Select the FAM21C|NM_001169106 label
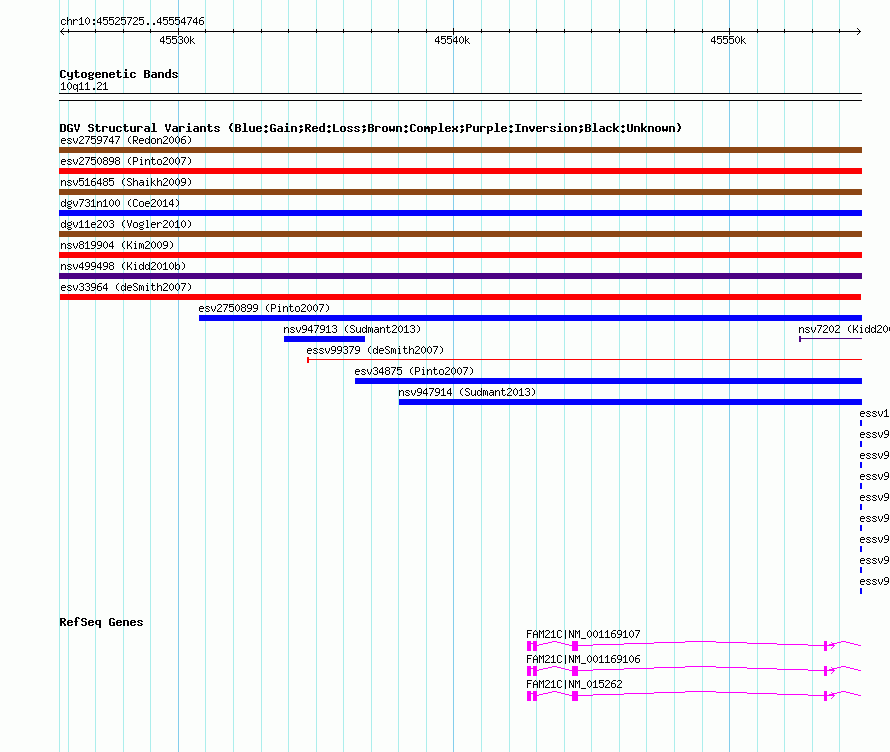This screenshot has width=890, height=752. tap(583, 659)
